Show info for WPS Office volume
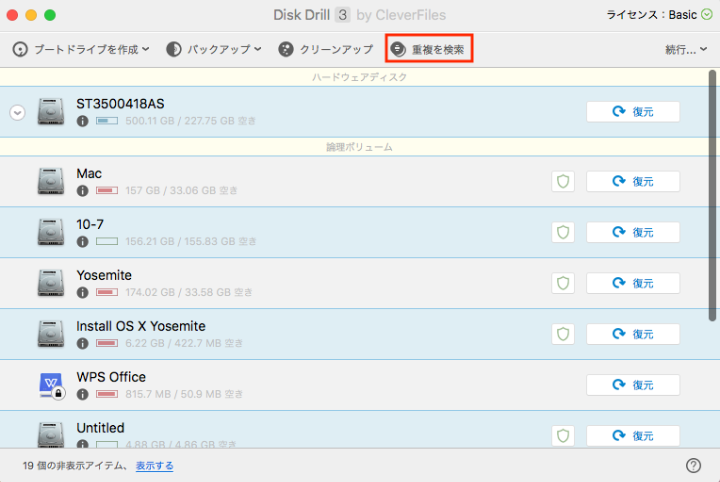The height and width of the screenshot is (482, 720). coord(83,394)
